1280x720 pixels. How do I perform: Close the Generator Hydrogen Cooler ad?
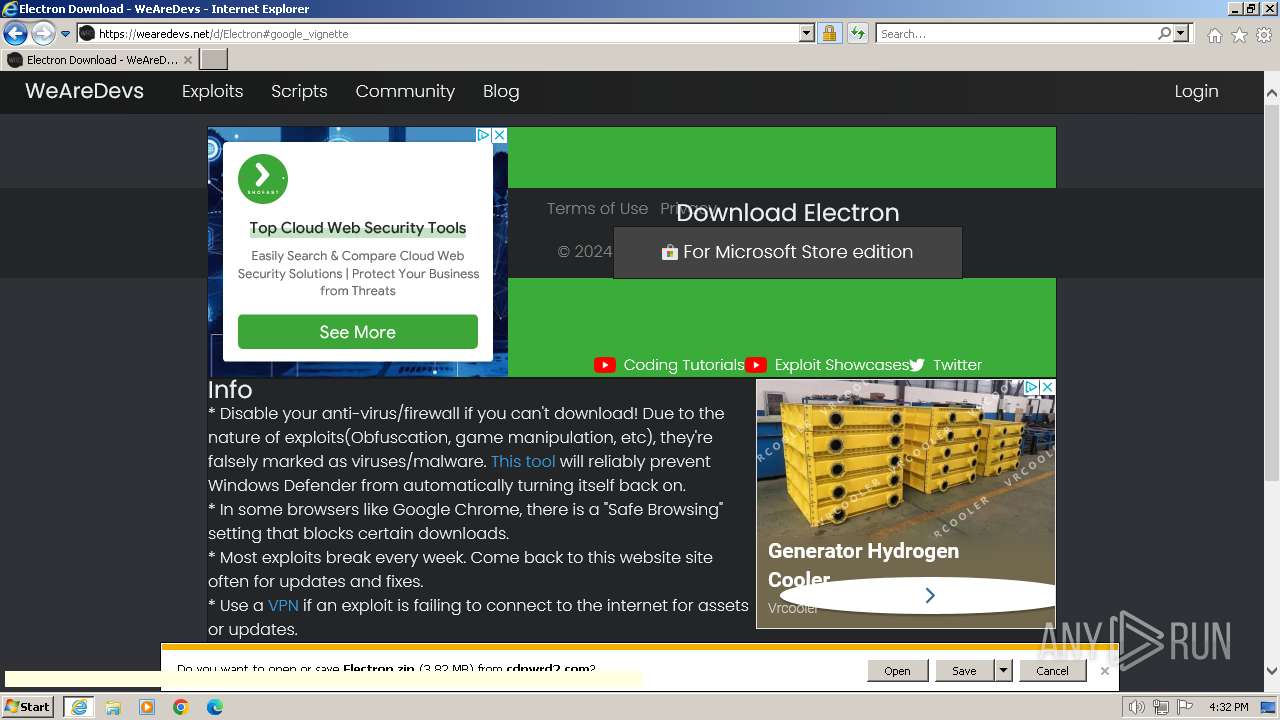pos(1047,387)
